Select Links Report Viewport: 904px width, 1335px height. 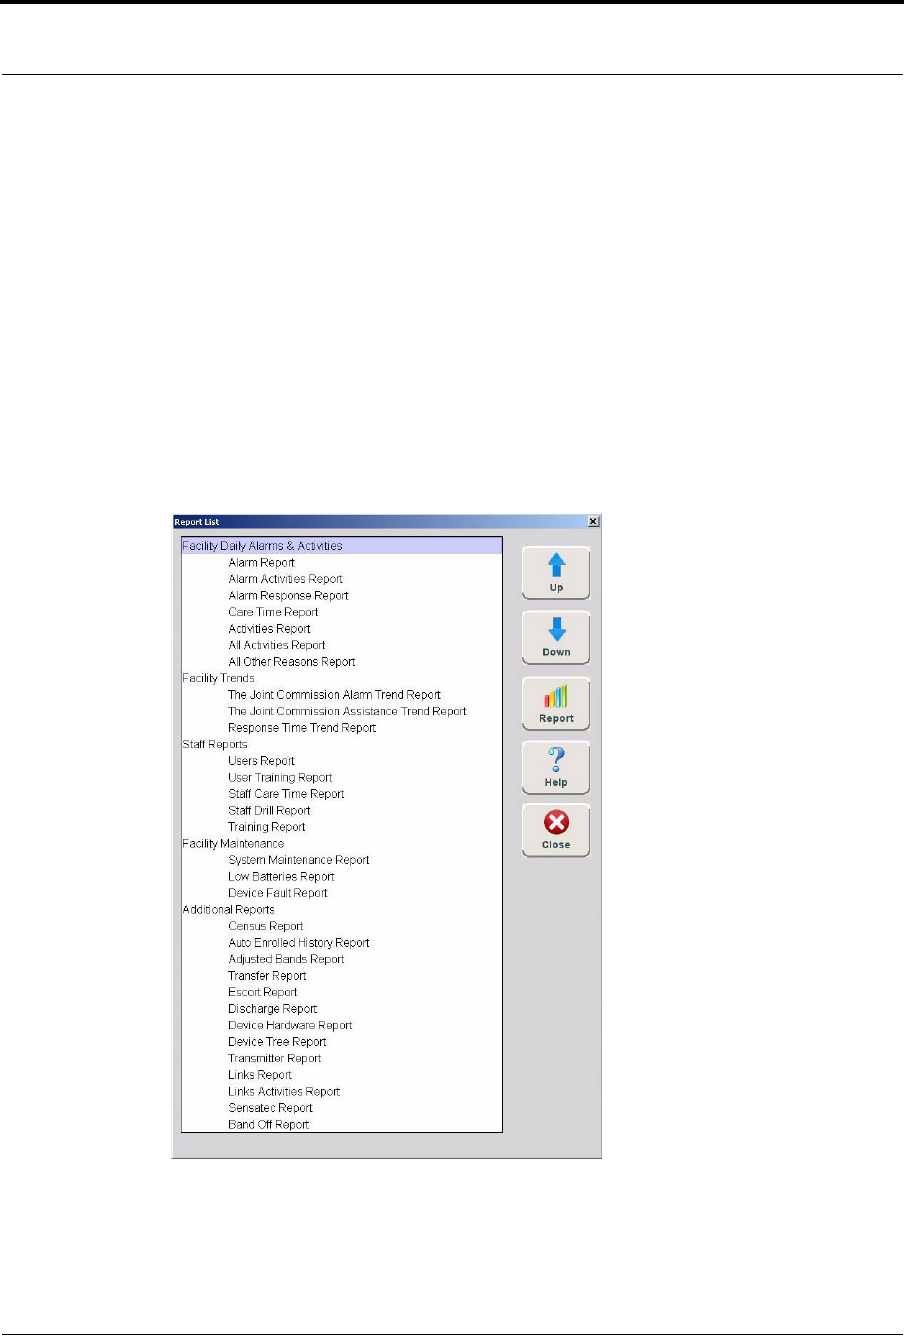(x=260, y=1075)
